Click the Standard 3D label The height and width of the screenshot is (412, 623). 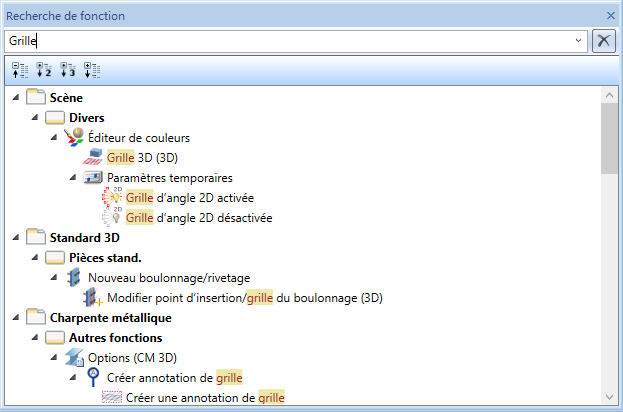85,238
